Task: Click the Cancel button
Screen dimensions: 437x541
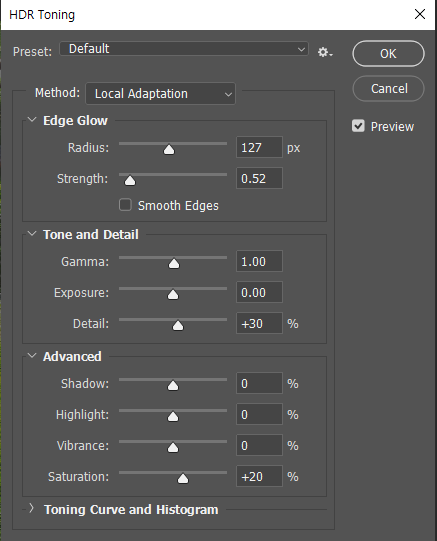Action: (388, 89)
